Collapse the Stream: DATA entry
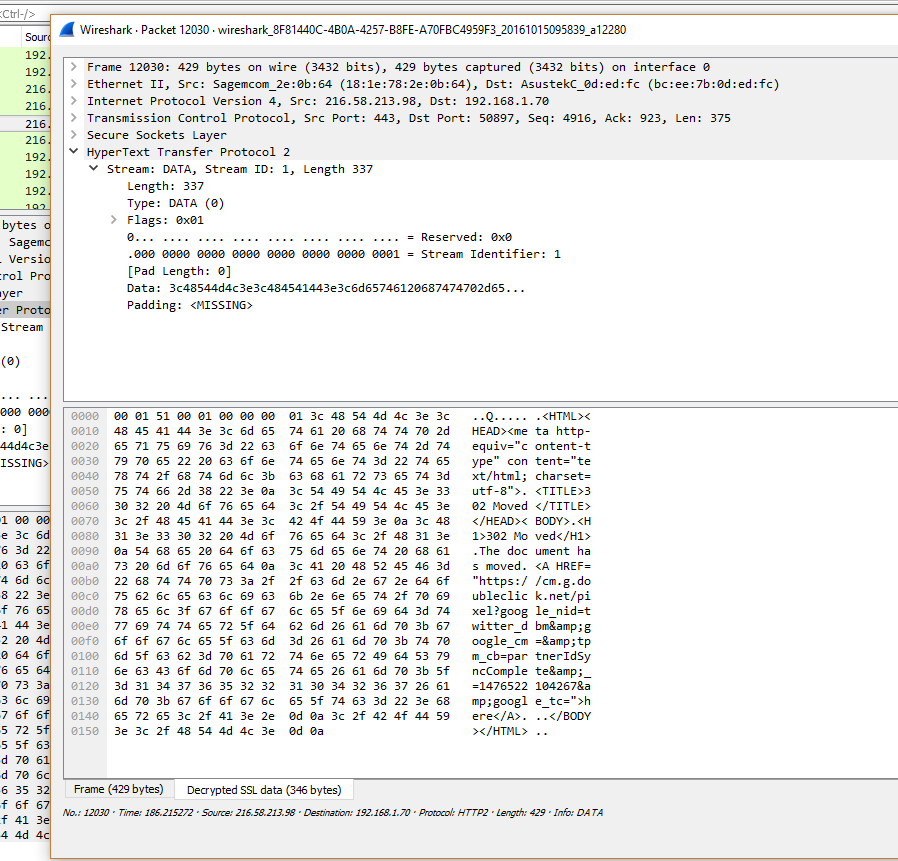 tap(93, 168)
